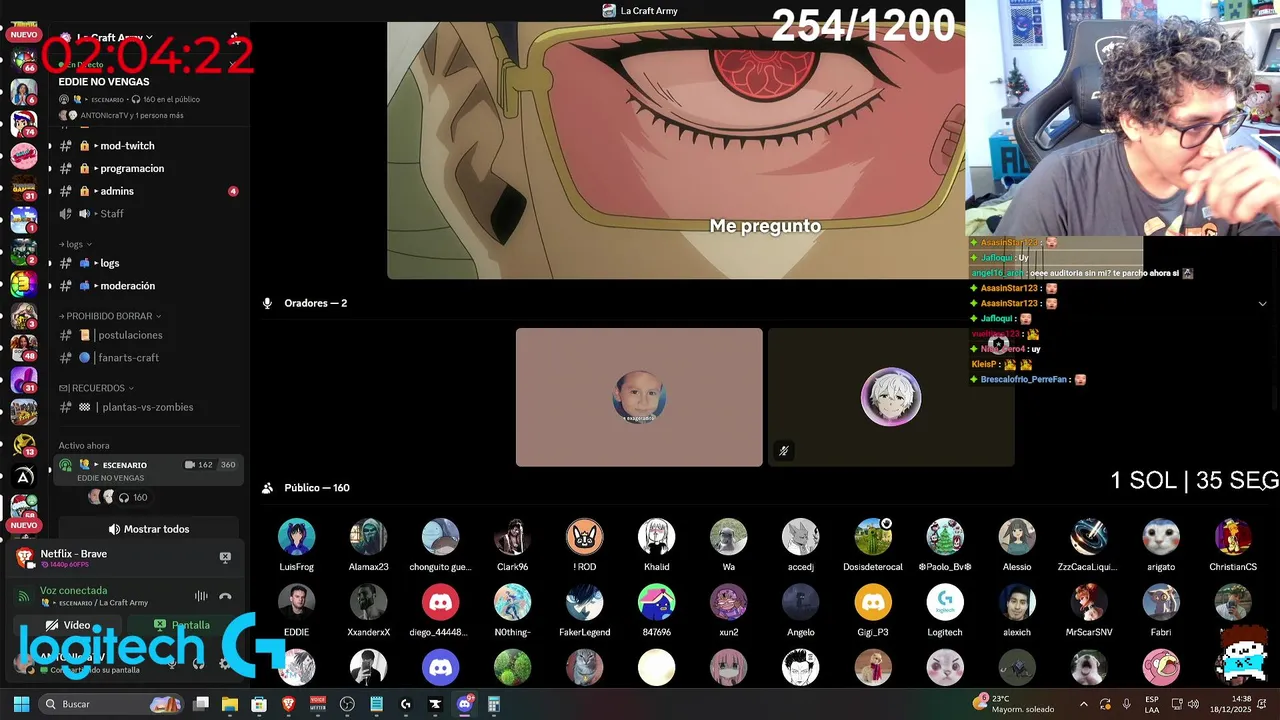The width and height of the screenshot is (1280, 720).
Task: Deafen audio with headphones icon
Action: pyautogui.click(x=198, y=663)
